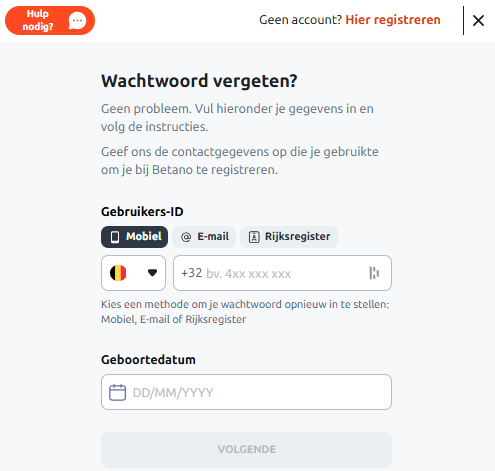This screenshot has width=495, height=471.
Task: Close the password reset dialog
Action: [478, 21]
